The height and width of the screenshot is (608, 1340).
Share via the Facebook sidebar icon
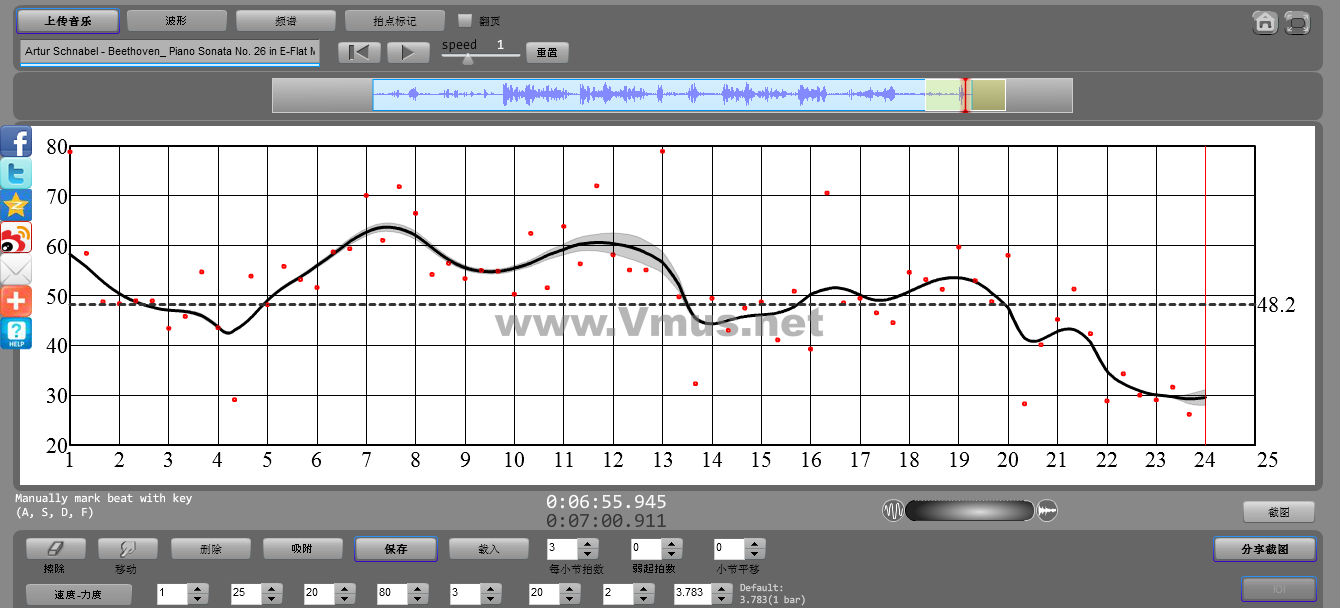(x=16, y=141)
